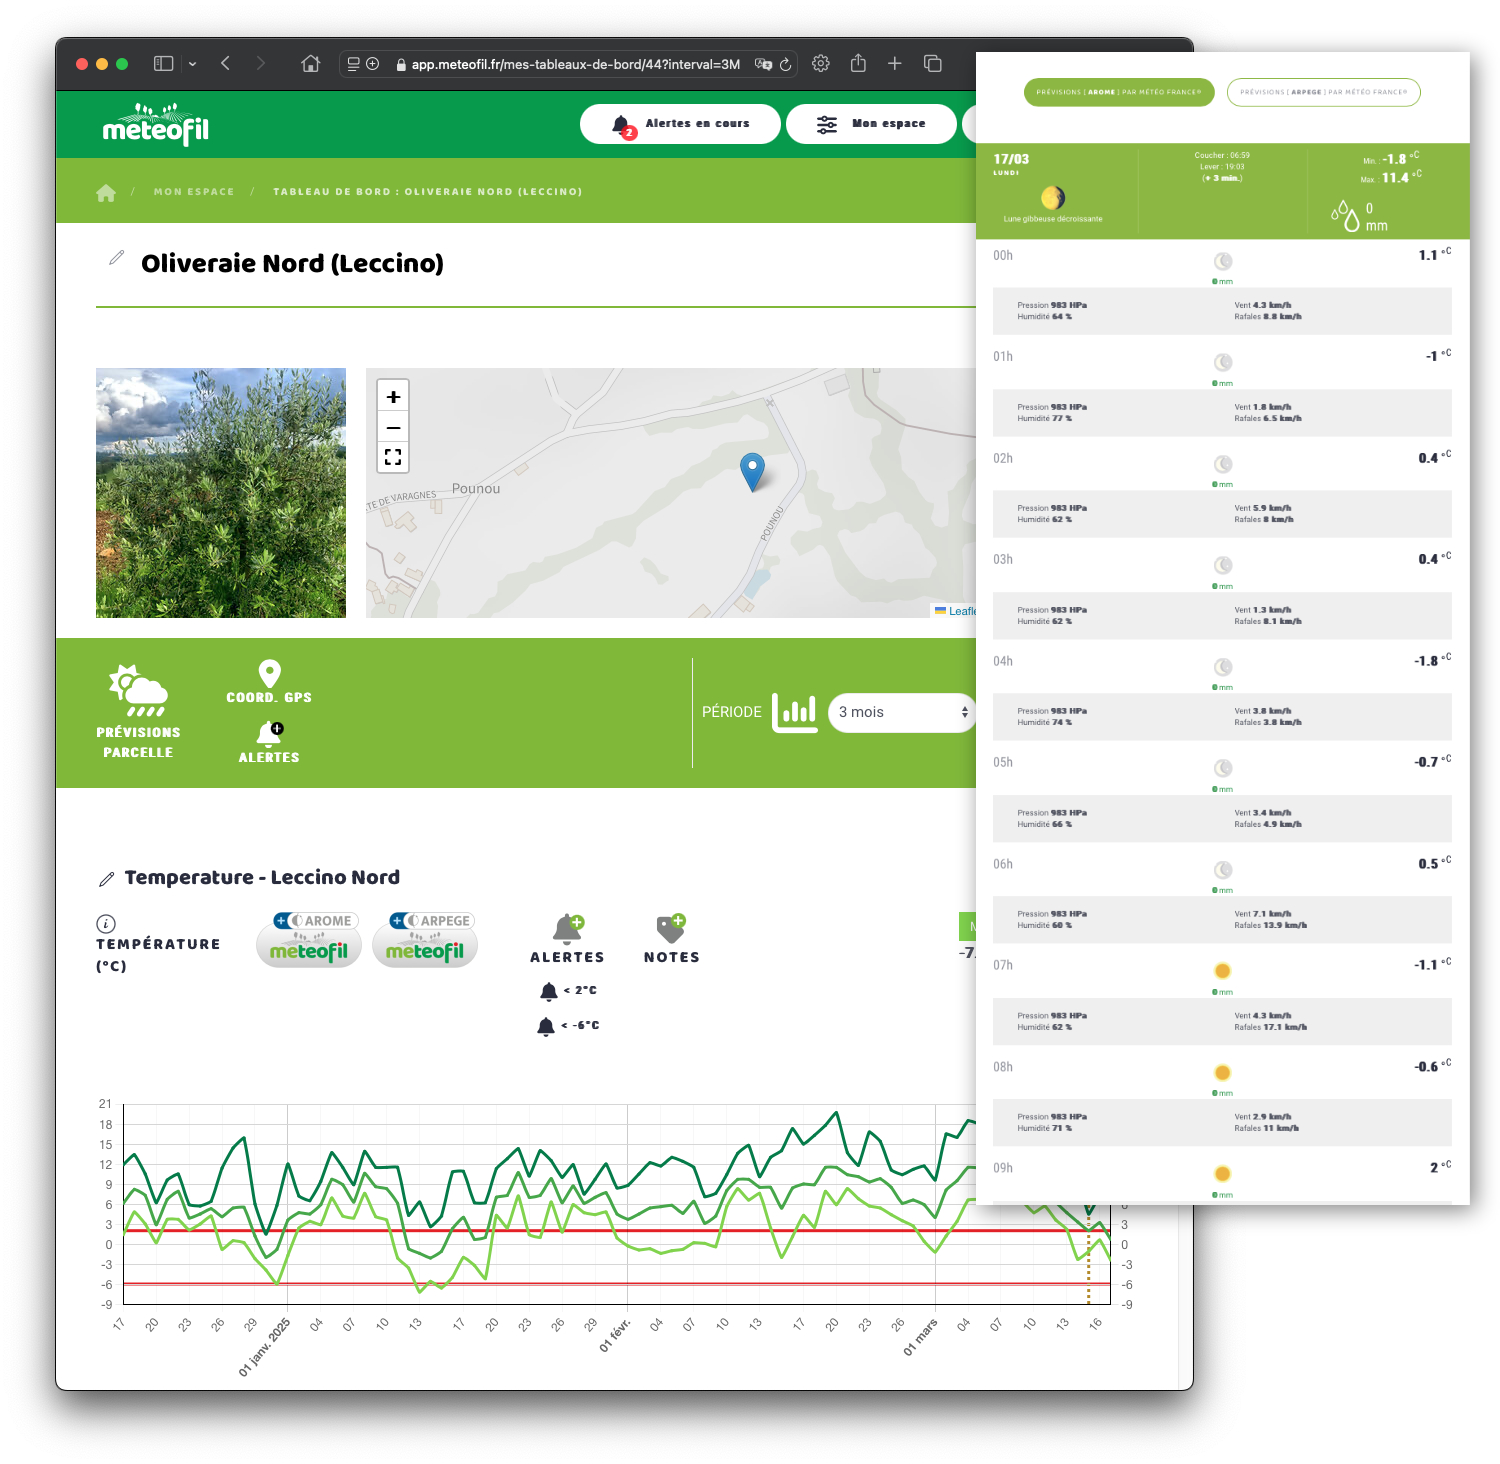This screenshot has height=1464, width=1500.
Task: Switch to Prévisions ARPEGE tab
Action: coord(1324,92)
